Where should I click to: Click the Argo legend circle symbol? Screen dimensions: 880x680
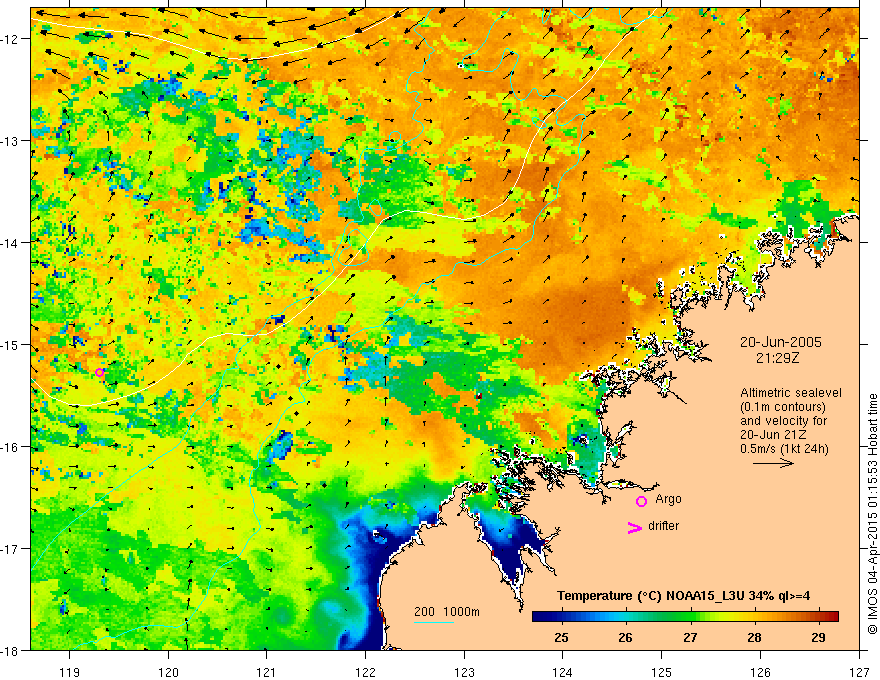tap(641, 501)
